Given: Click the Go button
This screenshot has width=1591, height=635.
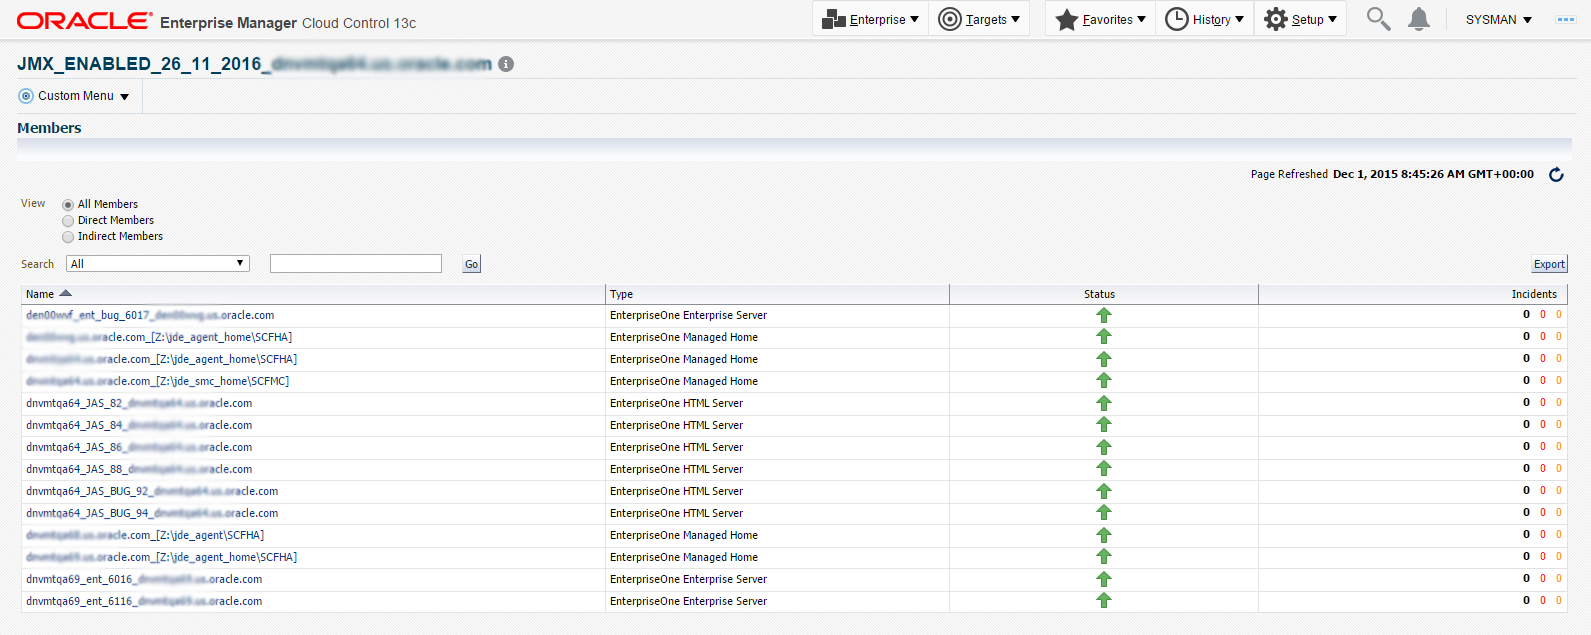Looking at the screenshot, I should tap(471, 264).
